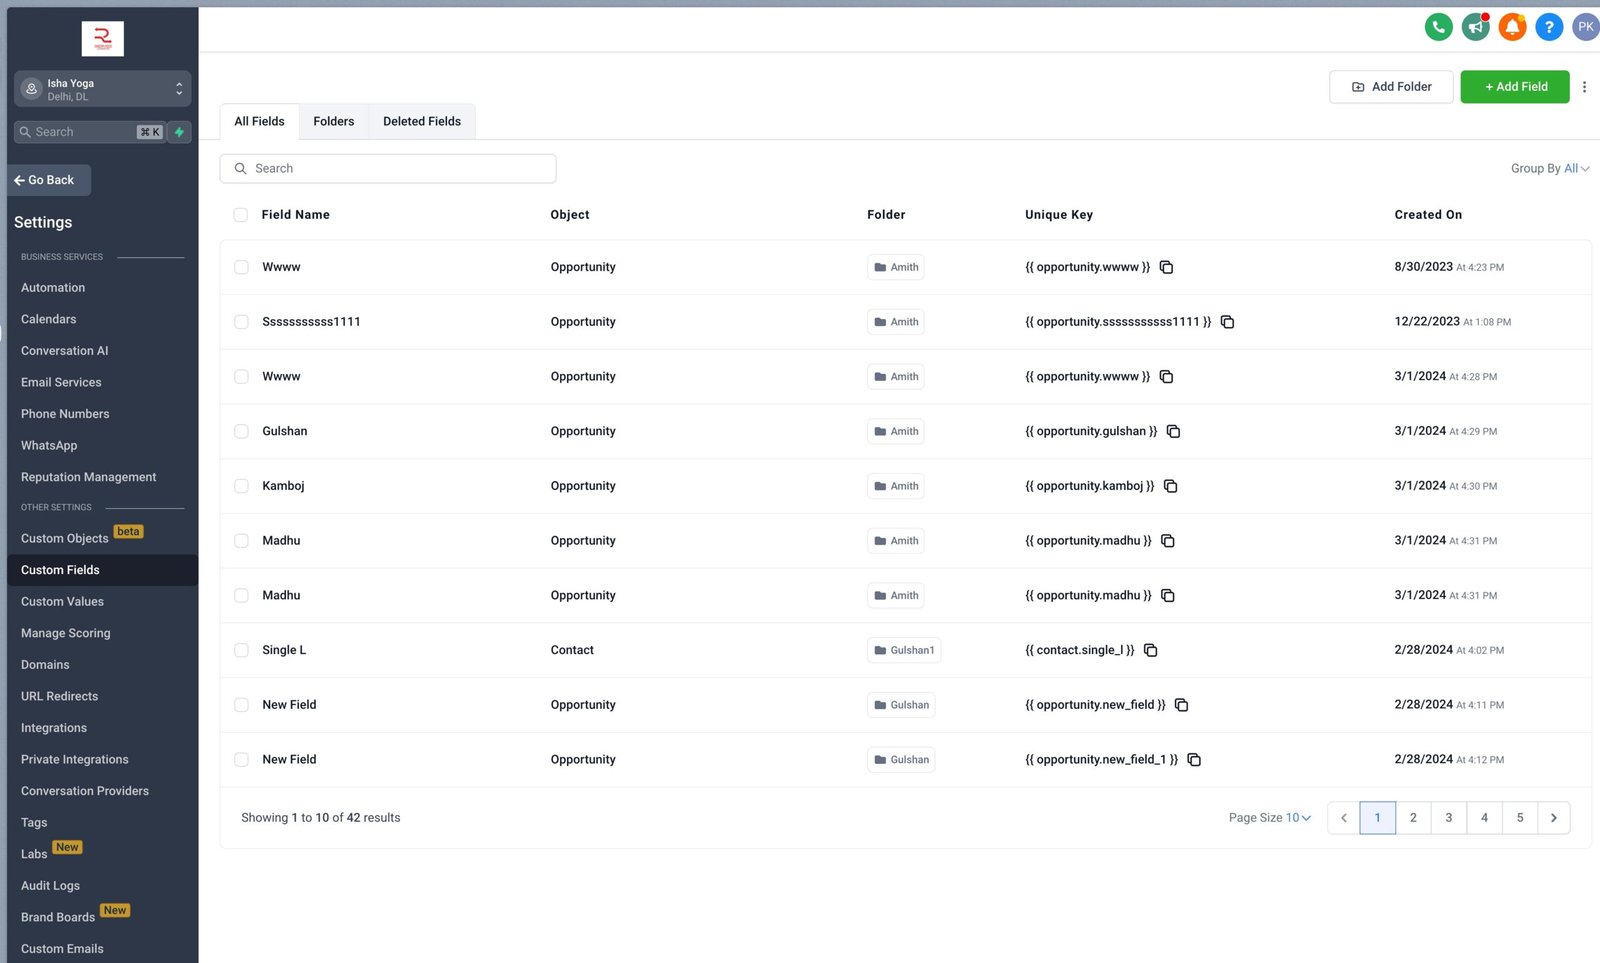Open the orange bell notifications
The image size is (1600, 963).
[x=1512, y=27]
